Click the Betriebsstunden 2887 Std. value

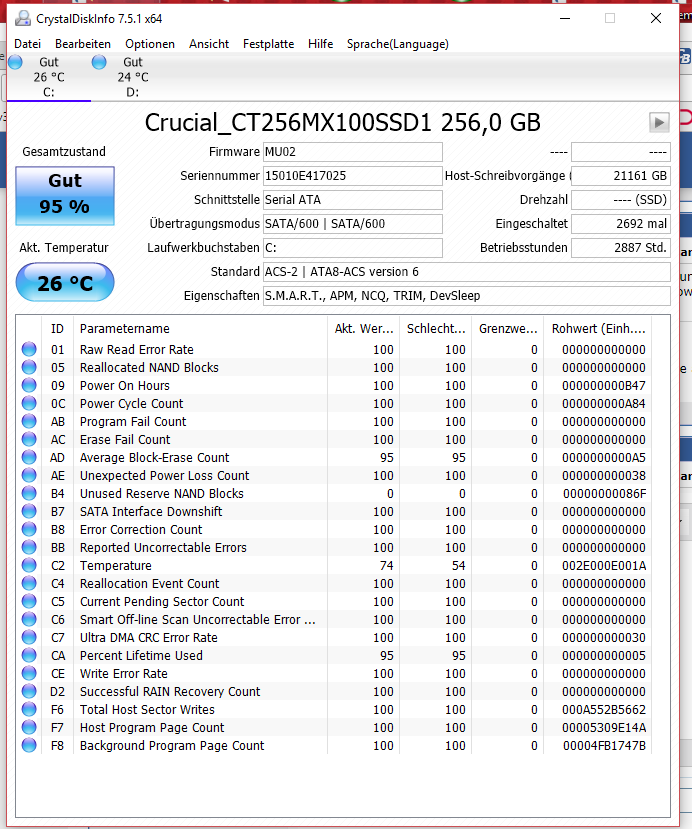tap(621, 248)
